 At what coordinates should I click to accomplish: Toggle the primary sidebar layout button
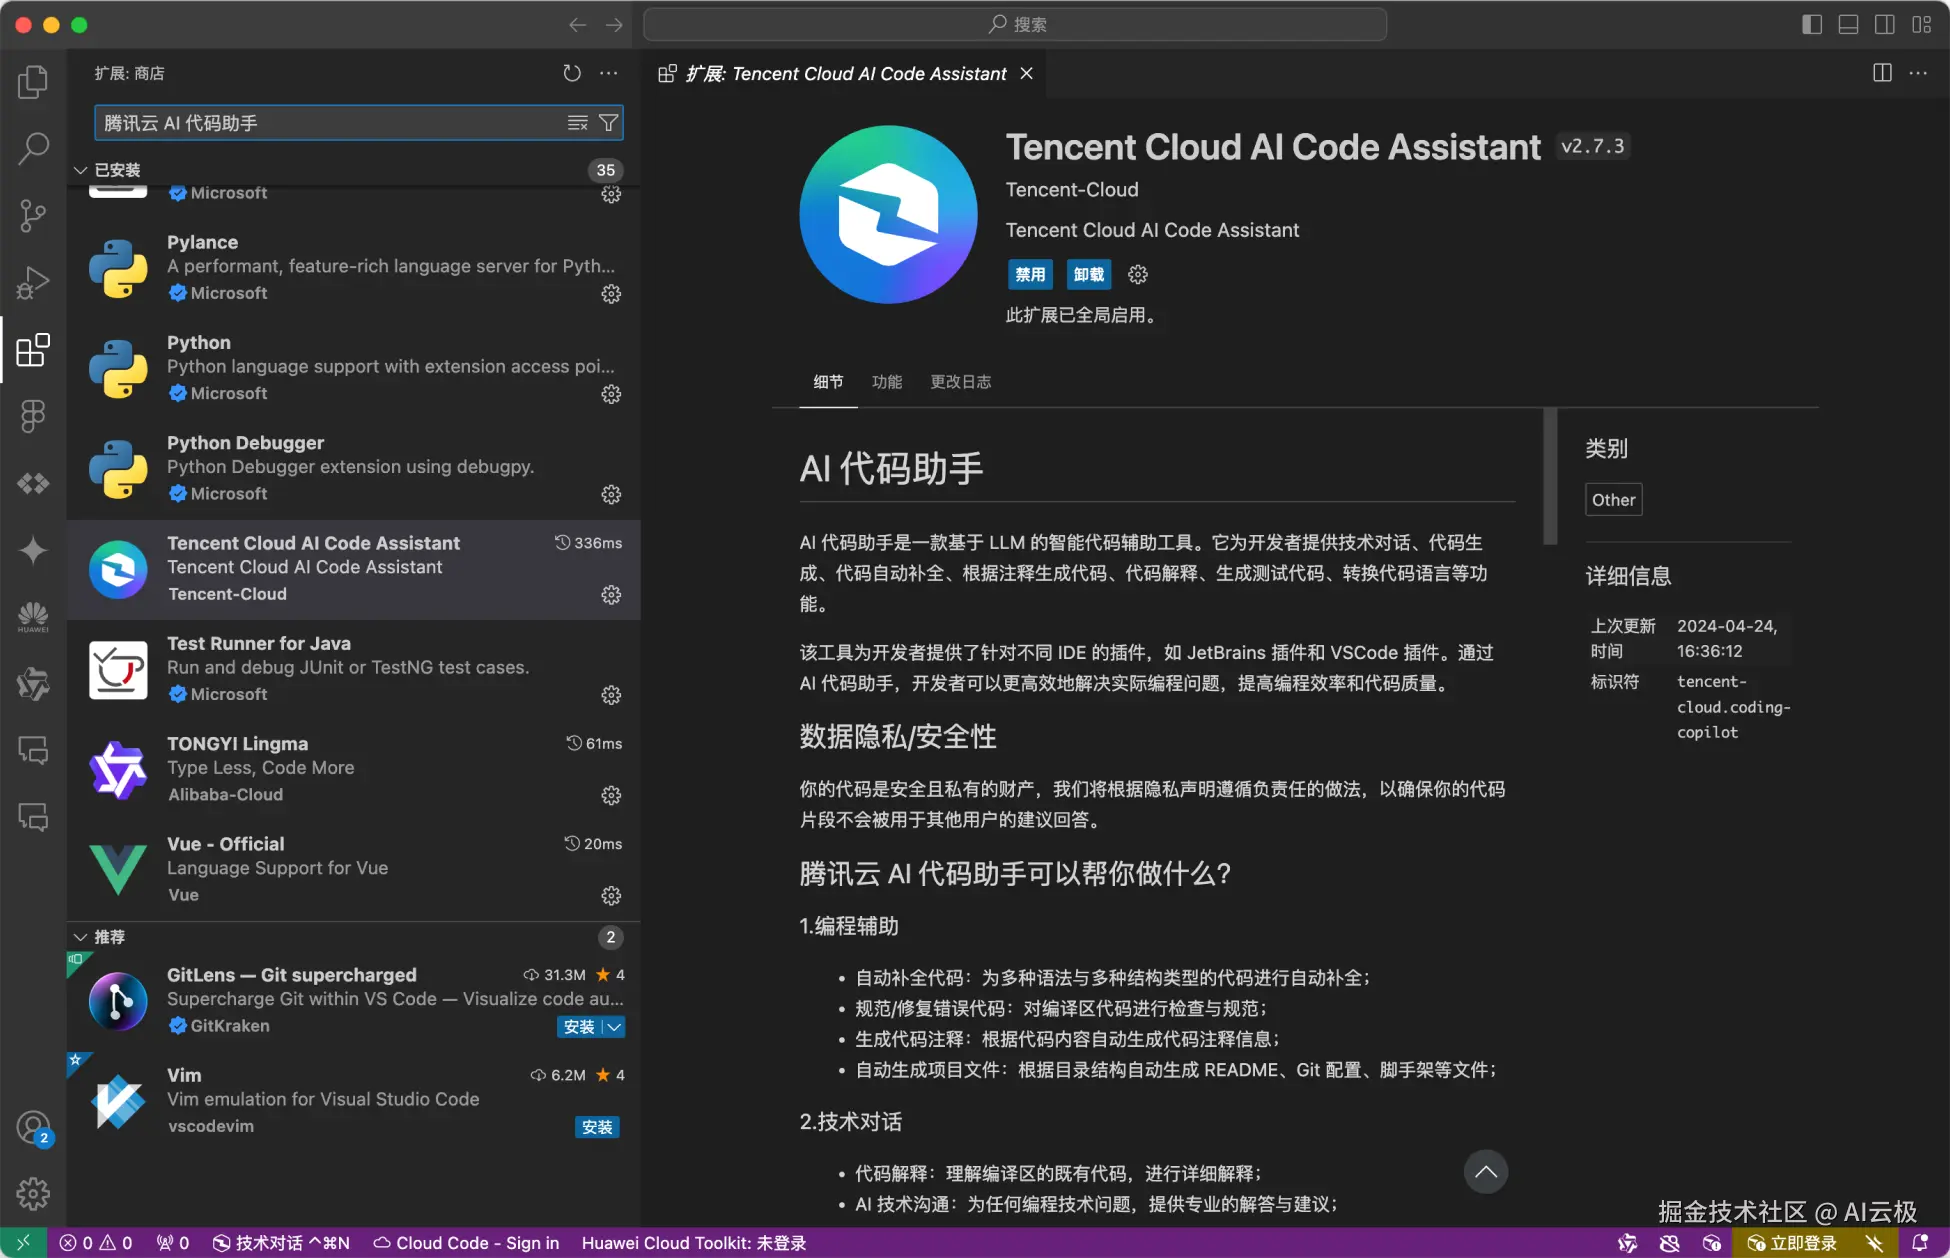[1812, 24]
